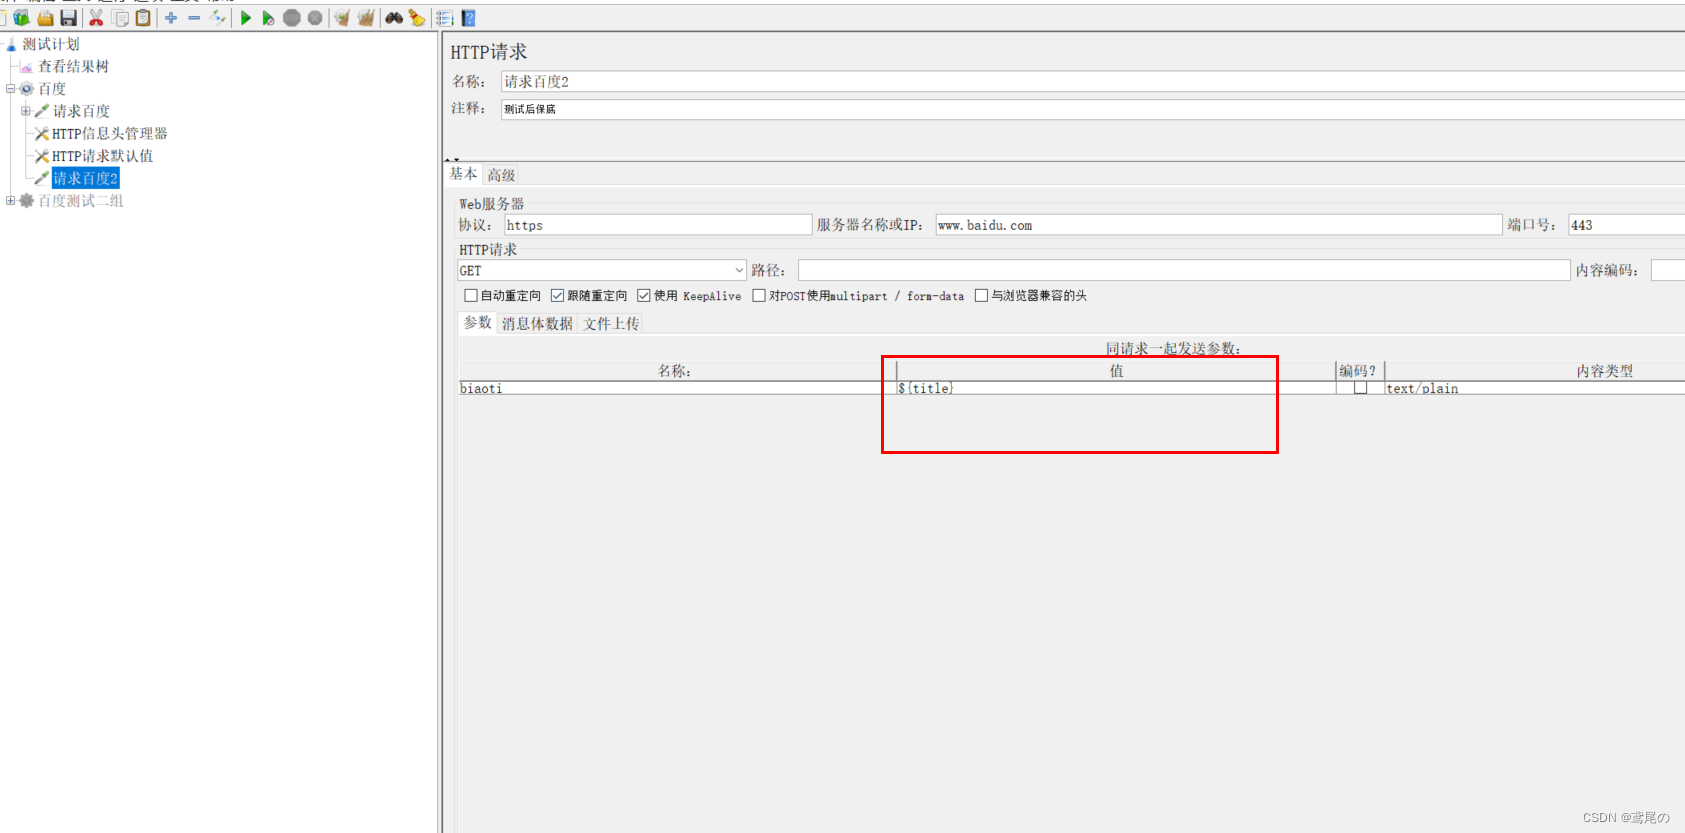Open Search with binoculars icon
The width and height of the screenshot is (1685, 833).
click(x=394, y=18)
